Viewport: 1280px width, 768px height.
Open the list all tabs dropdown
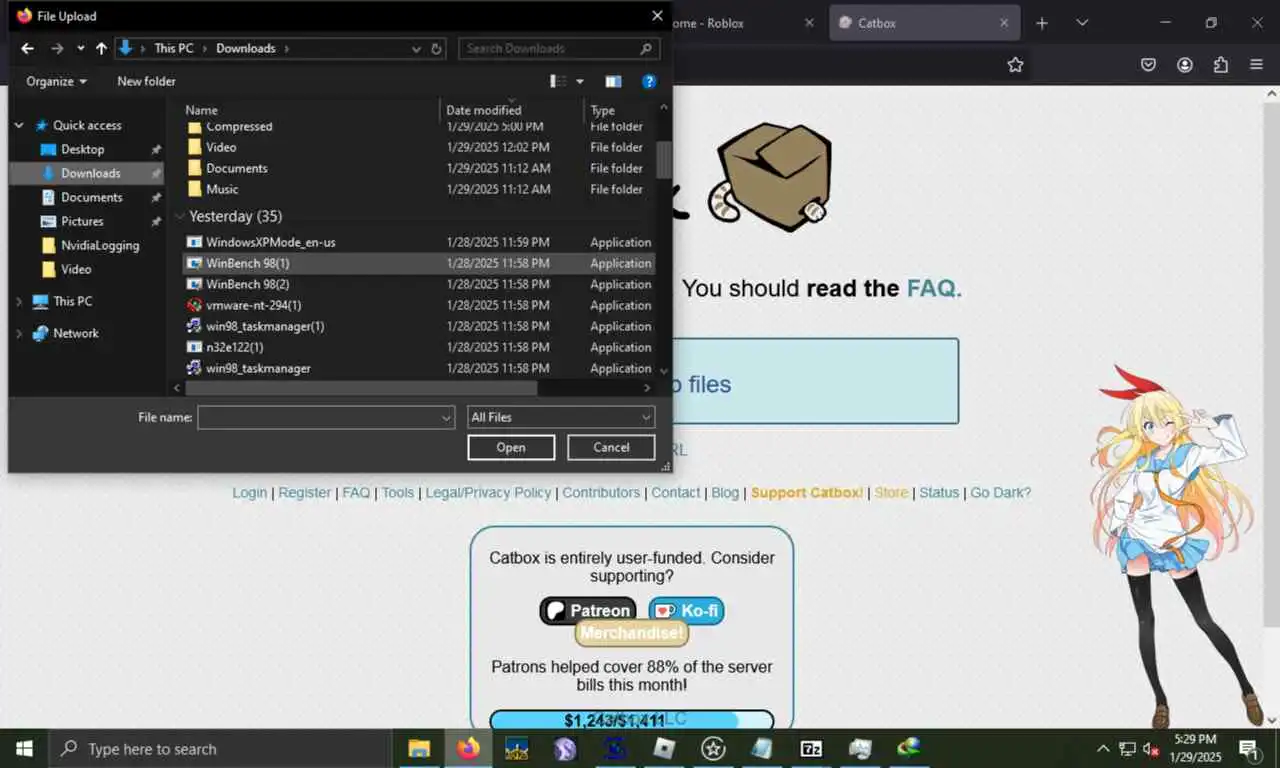pyautogui.click(x=1082, y=23)
